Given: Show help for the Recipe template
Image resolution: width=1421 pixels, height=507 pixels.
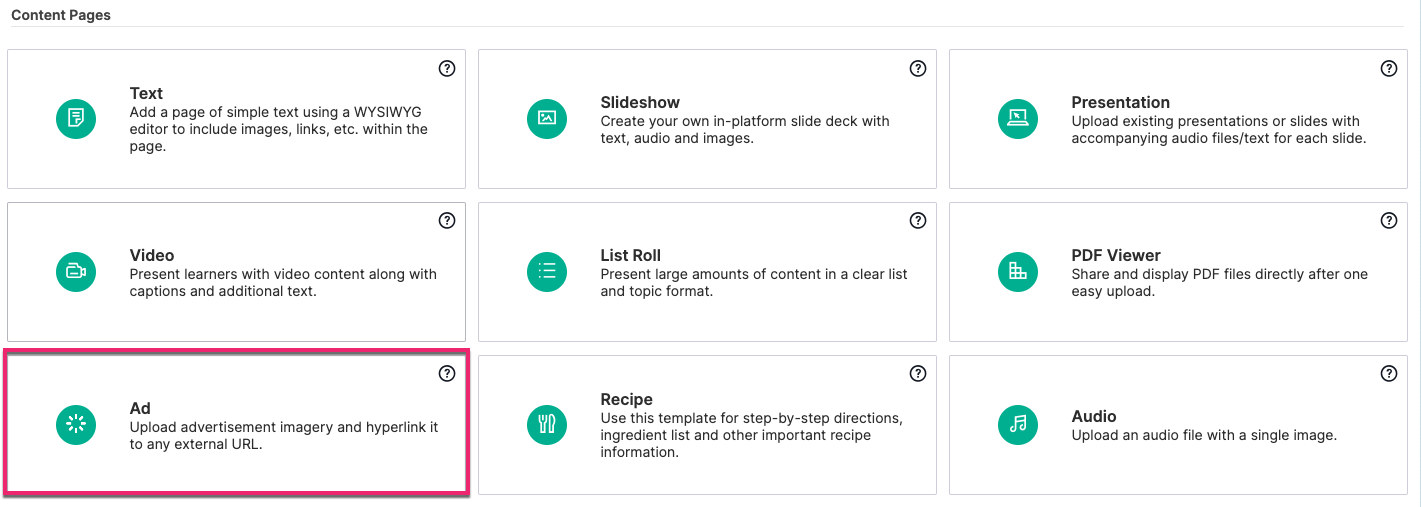Looking at the screenshot, I should pyautogui.click(x=918, y=374).
